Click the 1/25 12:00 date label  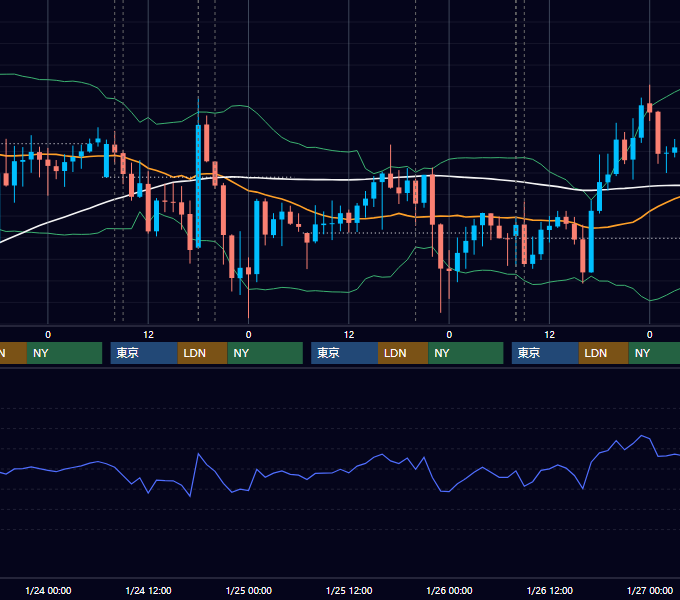pyautogui.click(x=349, y=590)
